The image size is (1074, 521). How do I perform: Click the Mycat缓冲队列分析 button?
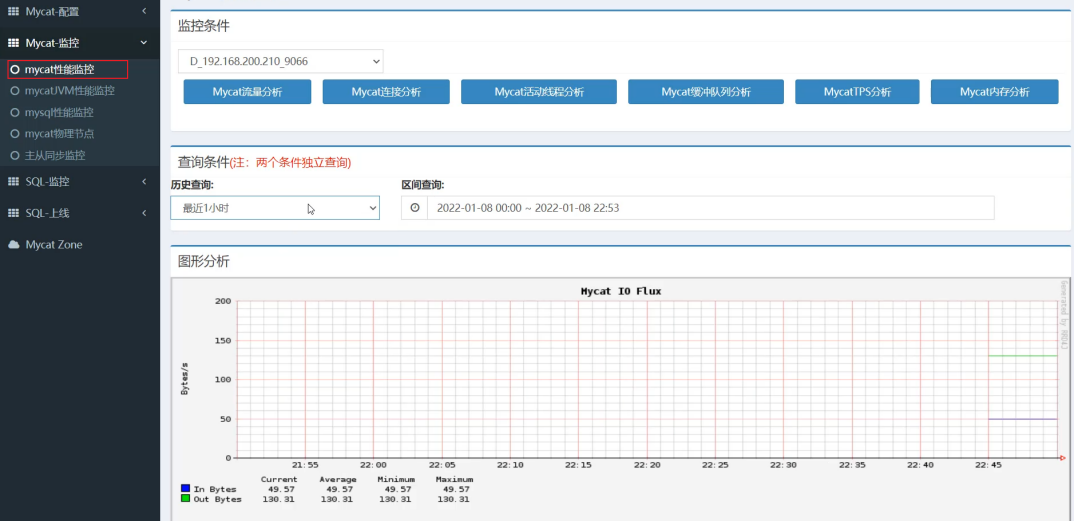pyautogui.click(x=706, y=92)
